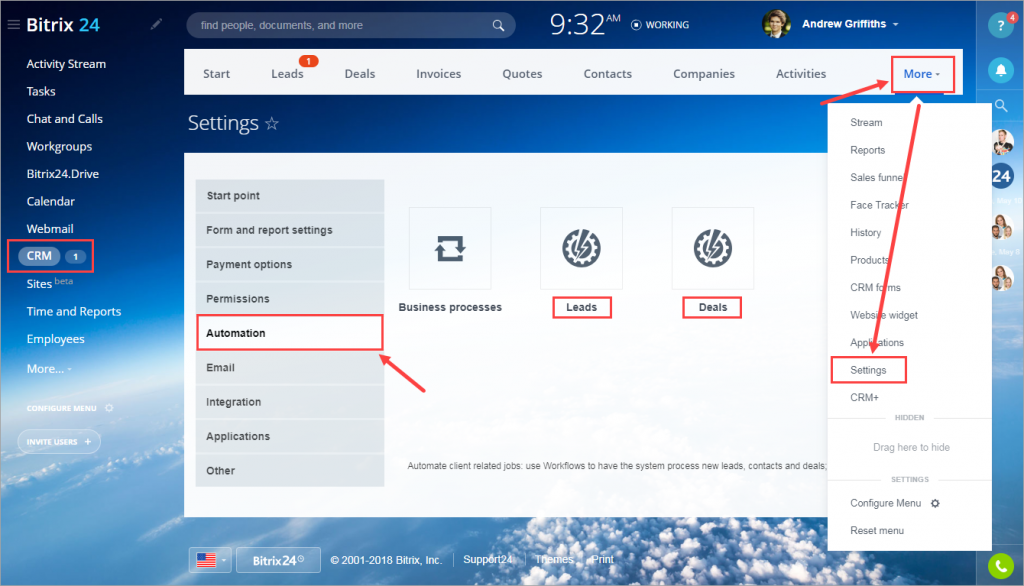Image resolution: width=1024 pixels, height=586 pixels.
Task: Select Start point in the settings list
Action: point(290,196)
